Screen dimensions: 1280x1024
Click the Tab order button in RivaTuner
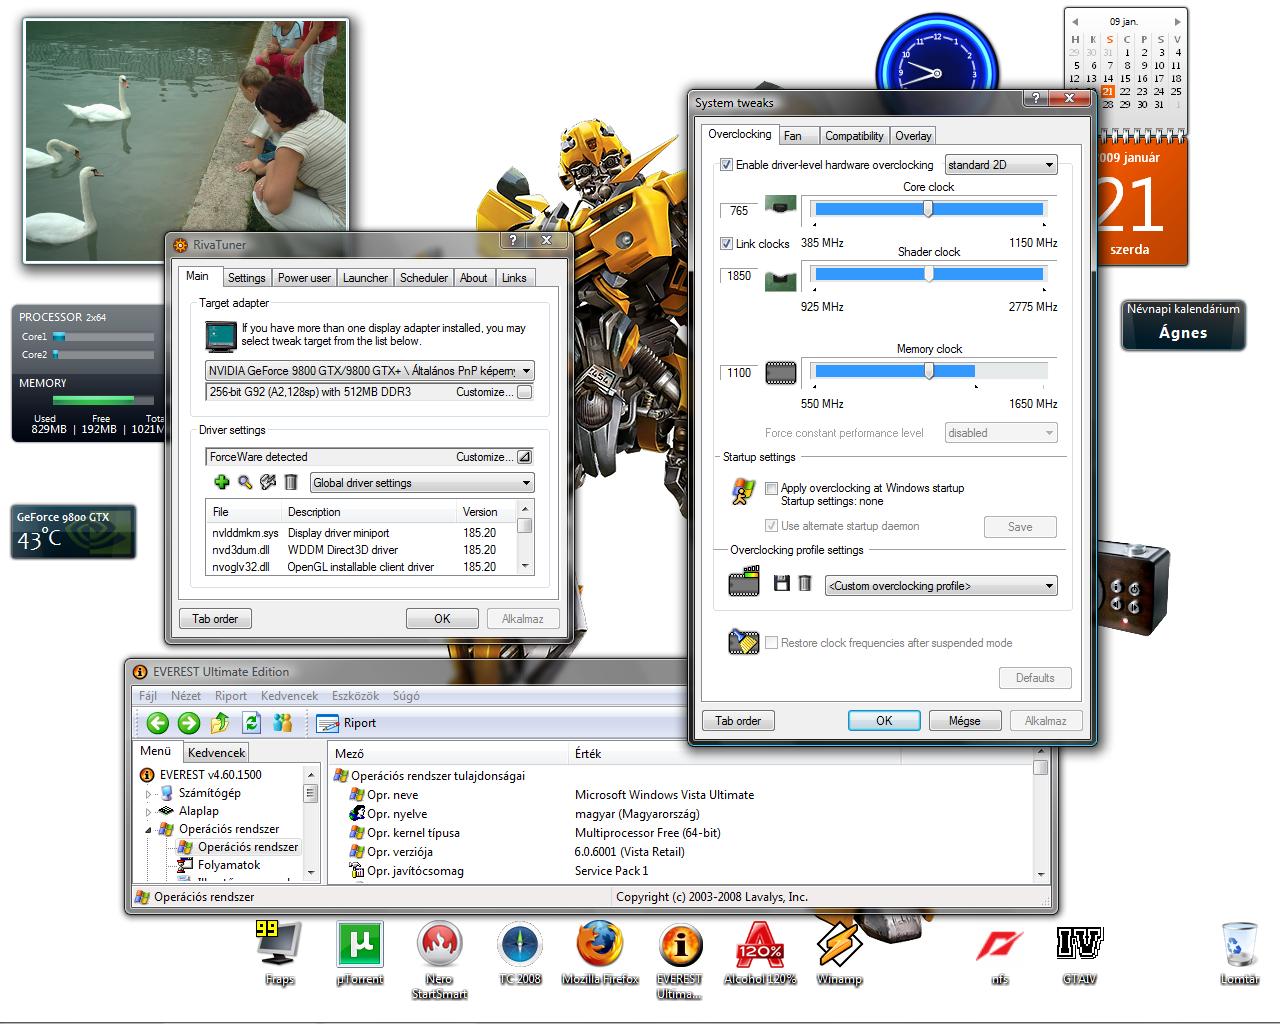click(x=215, y=619)
